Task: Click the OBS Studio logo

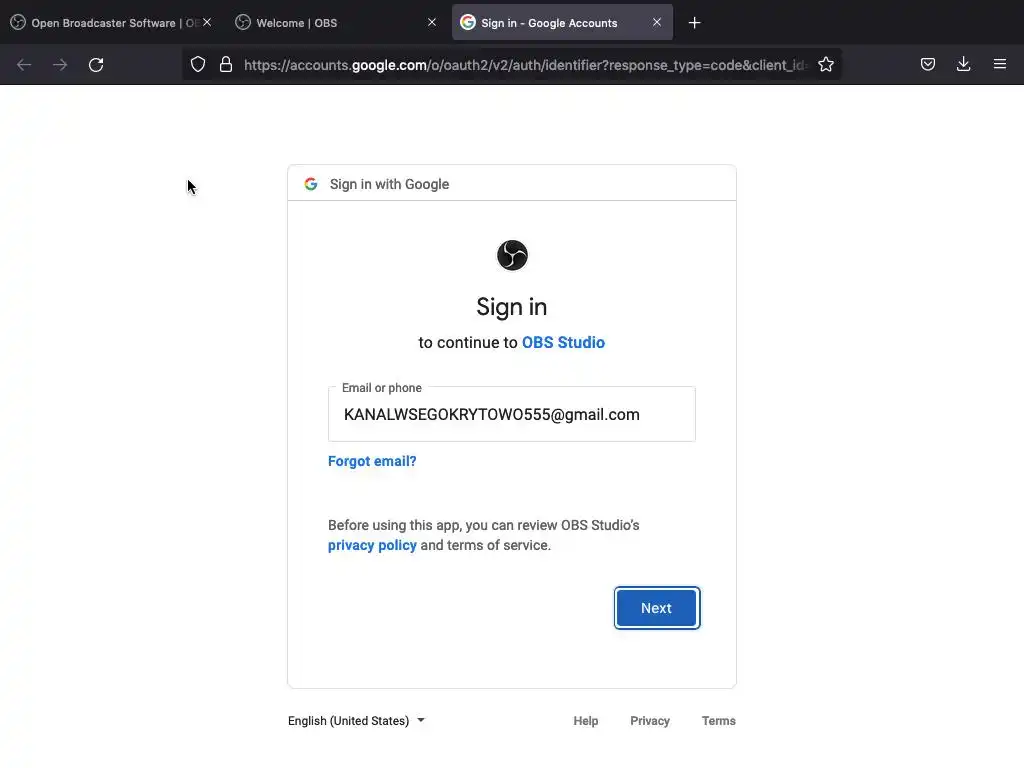Action: point(512,255)
